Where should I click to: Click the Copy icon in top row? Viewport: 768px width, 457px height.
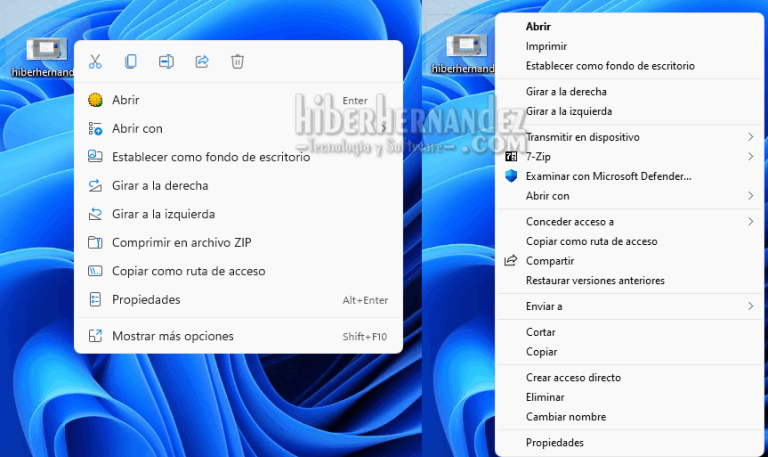click(x=130, y=62)
